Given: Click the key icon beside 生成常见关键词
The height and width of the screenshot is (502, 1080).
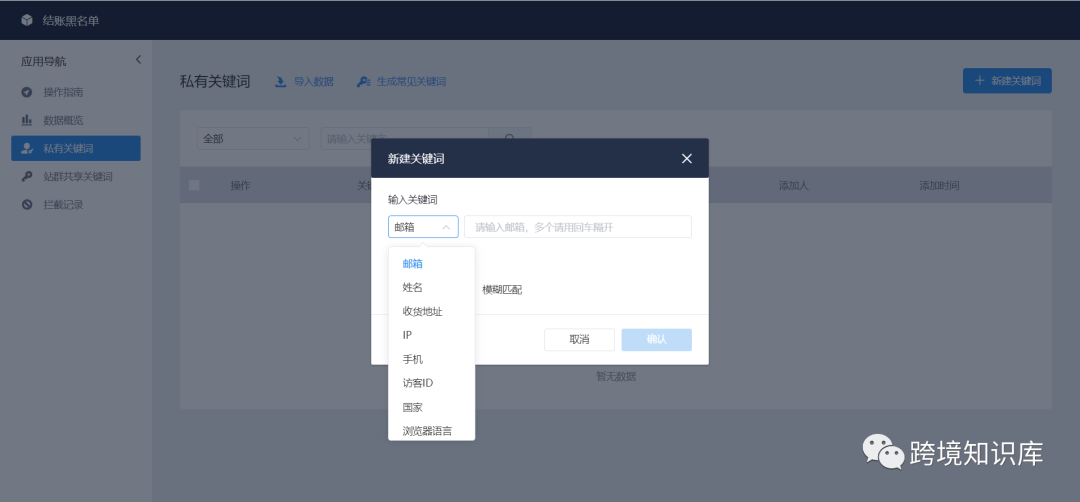Looking at the screenshot, I should tap(363, 82).
